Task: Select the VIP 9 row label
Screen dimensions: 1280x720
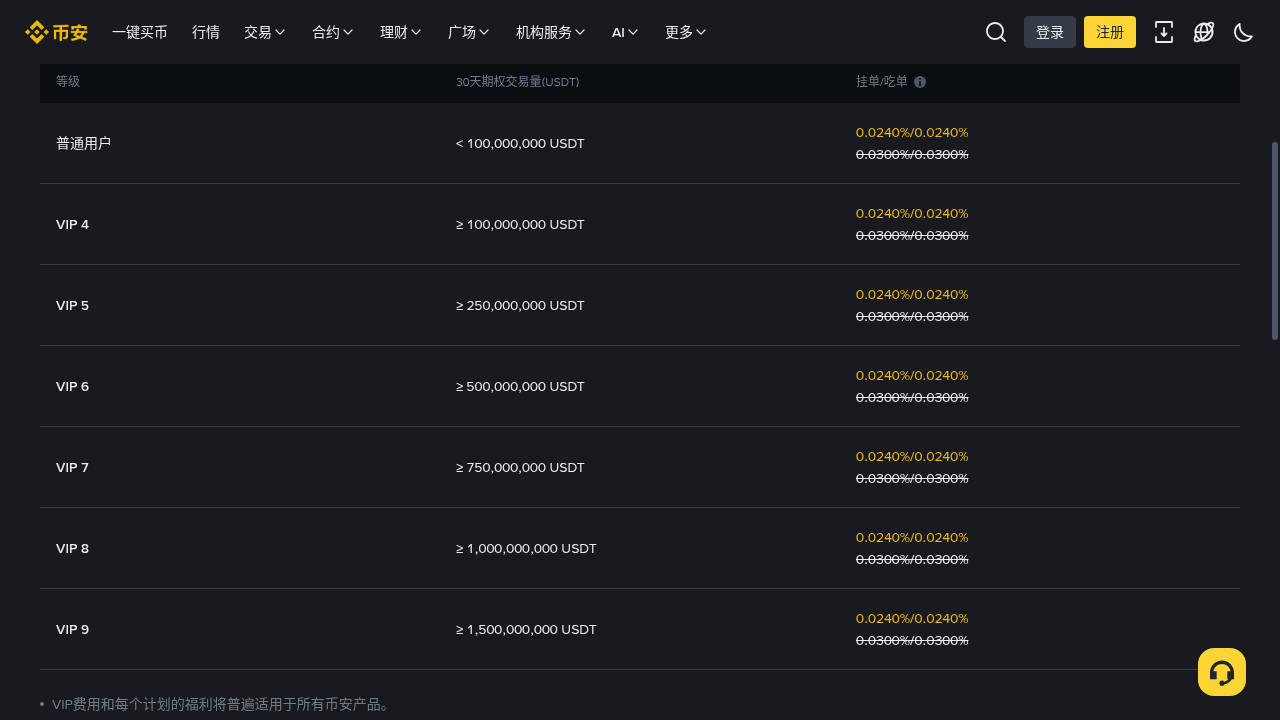Action: pyautogui.click(x=73, y=630)
